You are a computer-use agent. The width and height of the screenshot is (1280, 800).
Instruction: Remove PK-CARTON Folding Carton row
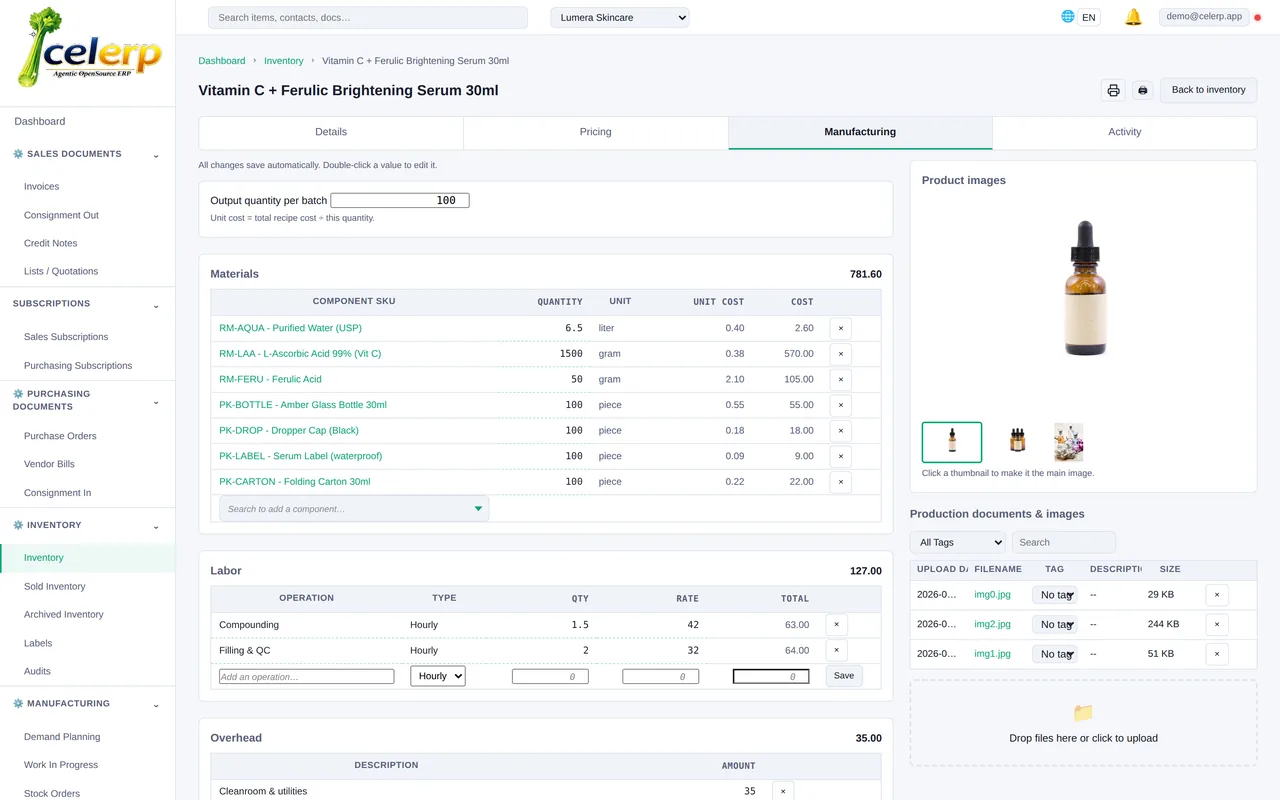click(841, 482)
